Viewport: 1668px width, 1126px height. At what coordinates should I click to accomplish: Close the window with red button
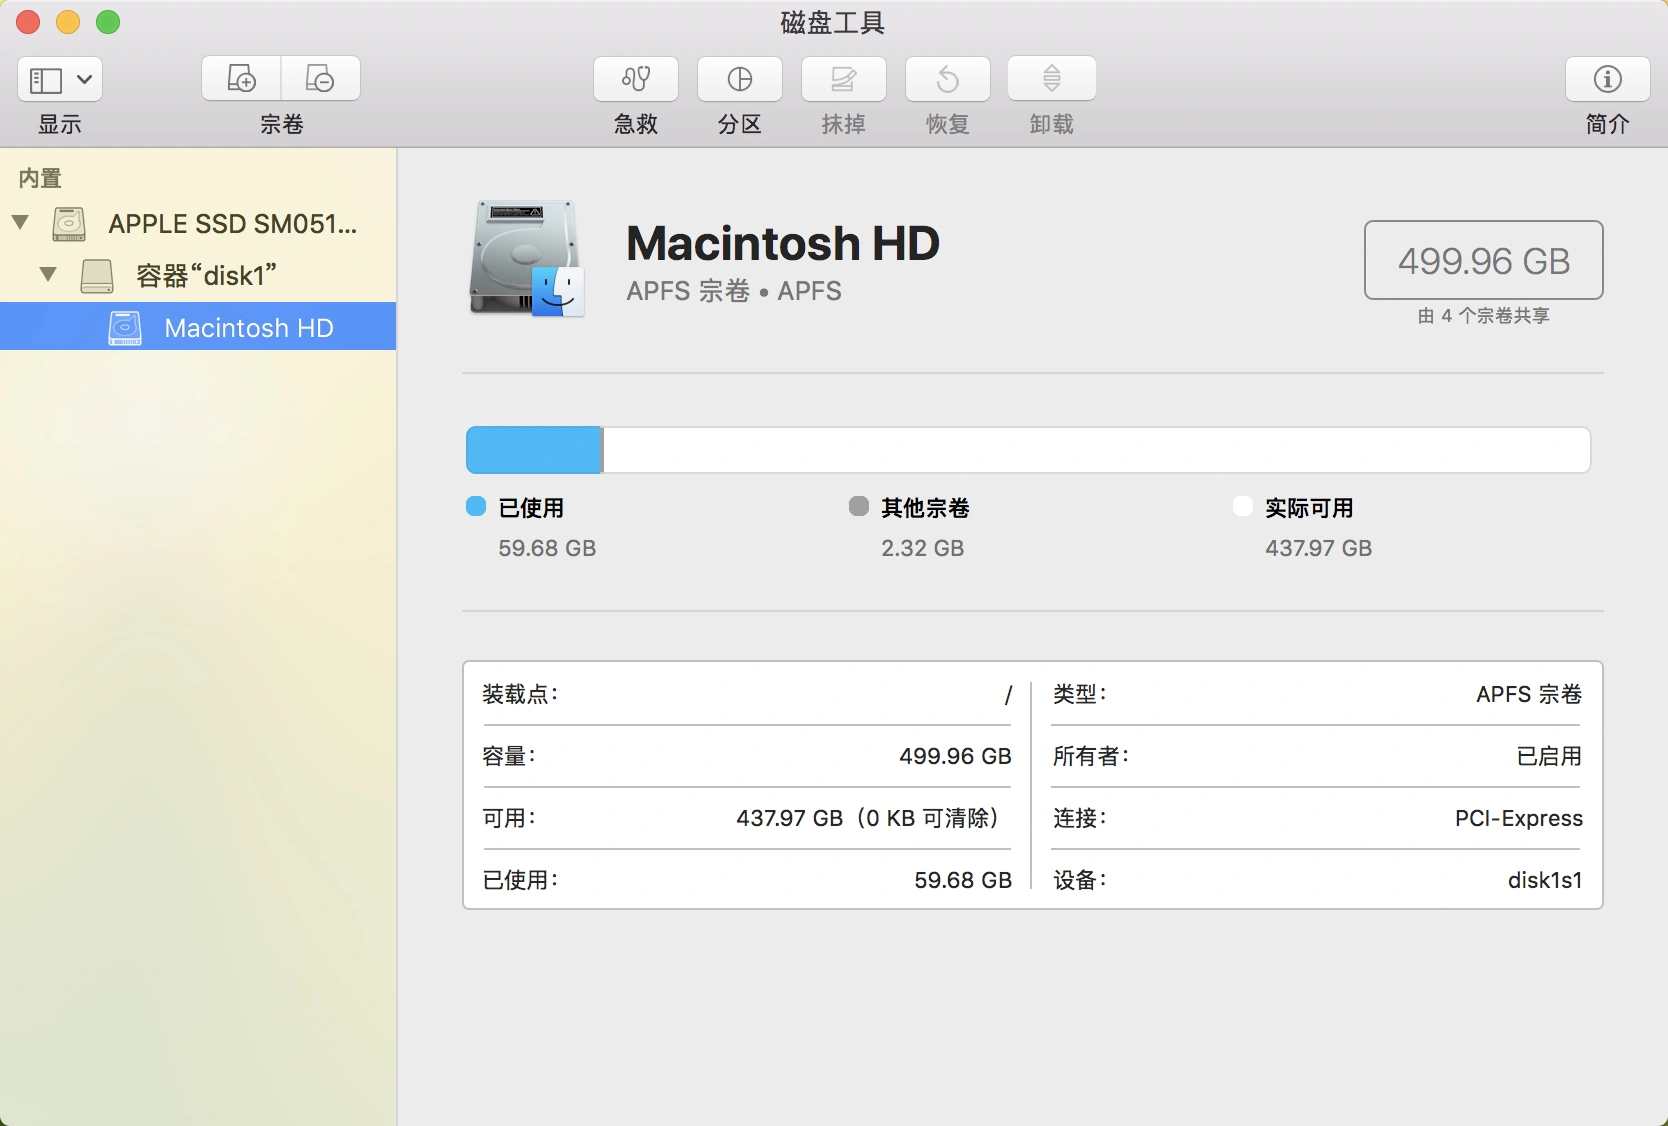coord(28,22)
